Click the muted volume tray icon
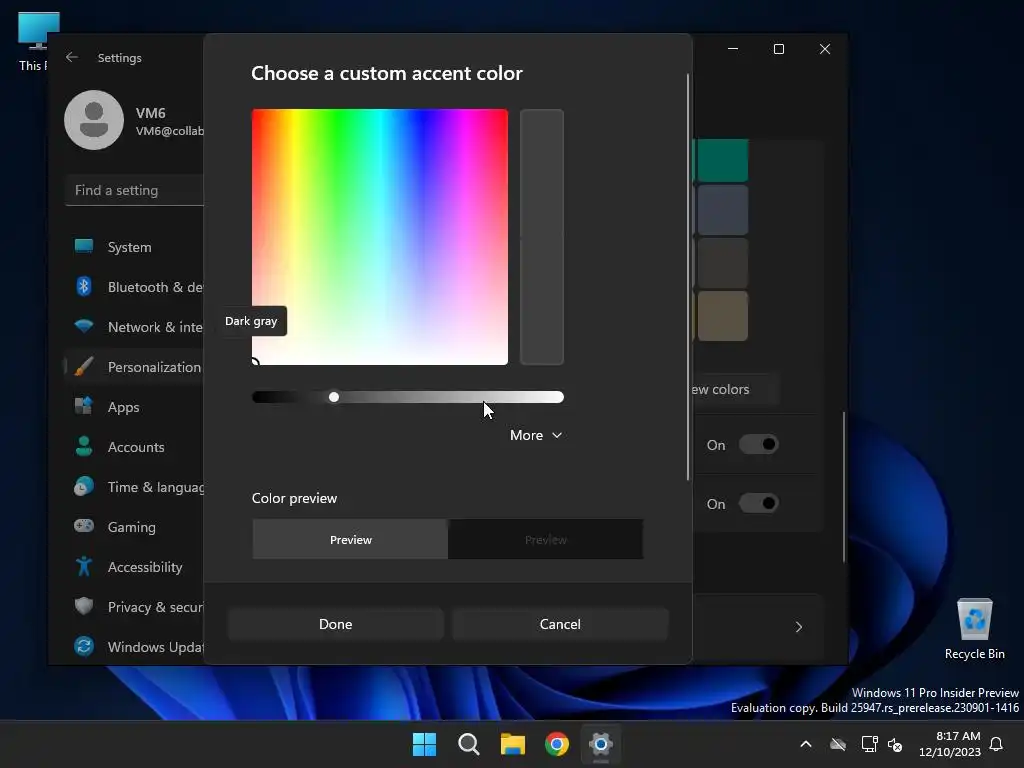This screenshot has width=1024, height=768. click(x=895, y=744)
